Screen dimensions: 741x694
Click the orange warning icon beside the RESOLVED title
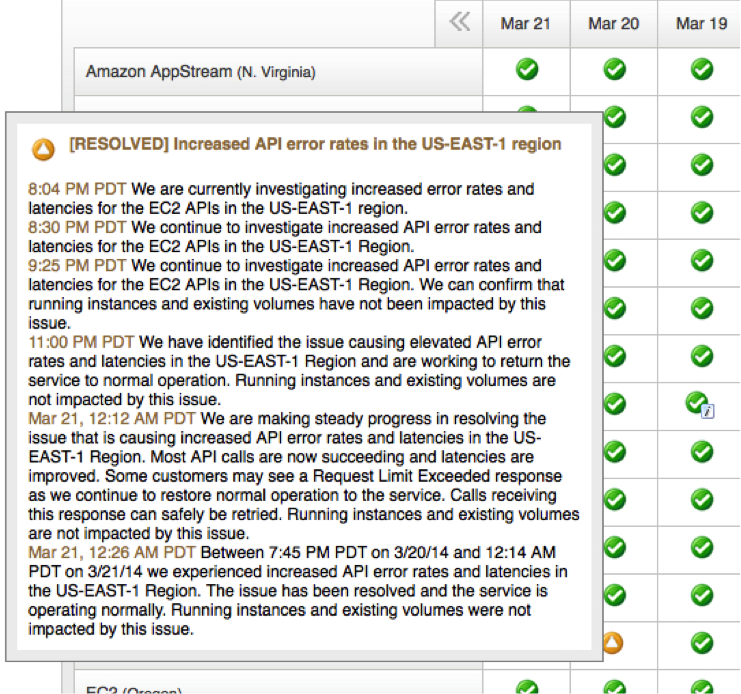point(43,150)
